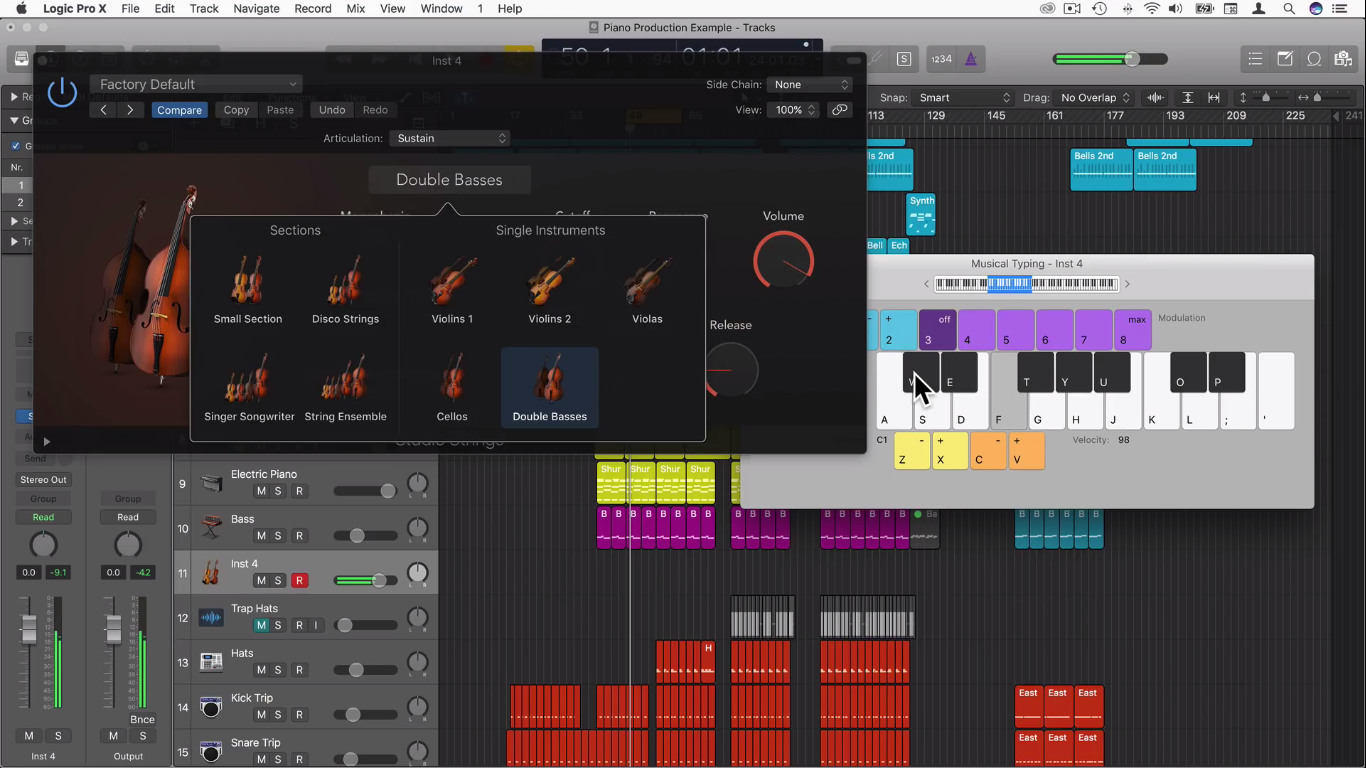
Task: Toggle waveform zoom button in tracks toolbar
Action: click(x=1156, y=98)
